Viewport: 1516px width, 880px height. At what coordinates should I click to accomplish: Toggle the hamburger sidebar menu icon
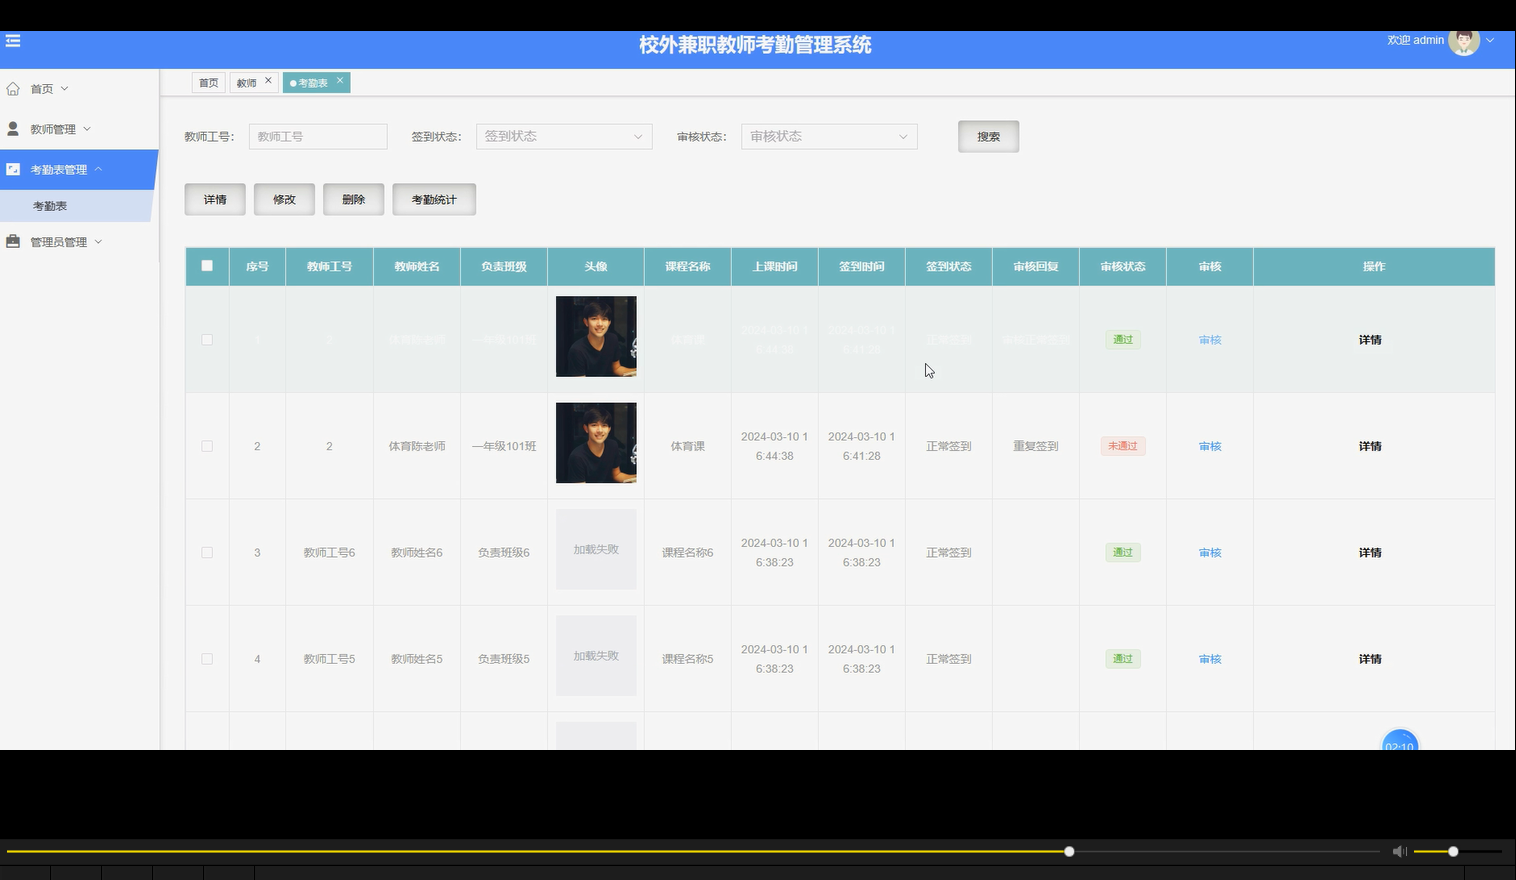[x=13, y=41]
